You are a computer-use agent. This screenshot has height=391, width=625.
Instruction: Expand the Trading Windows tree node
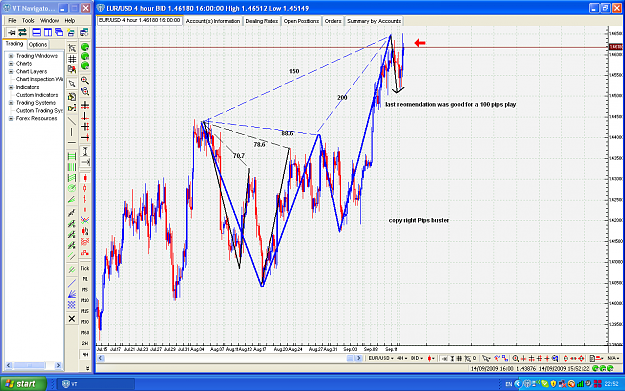tap(11, 56)
